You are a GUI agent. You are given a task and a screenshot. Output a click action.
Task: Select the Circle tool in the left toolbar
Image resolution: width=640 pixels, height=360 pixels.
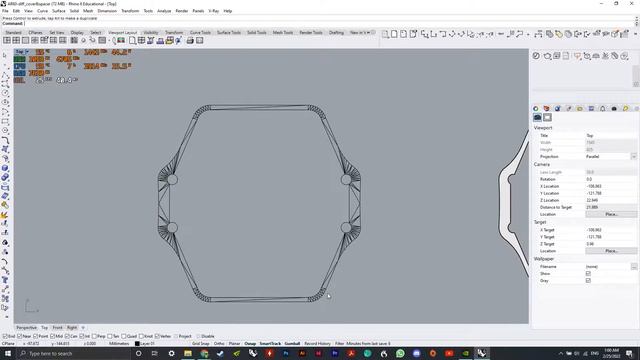coord(5,93)
